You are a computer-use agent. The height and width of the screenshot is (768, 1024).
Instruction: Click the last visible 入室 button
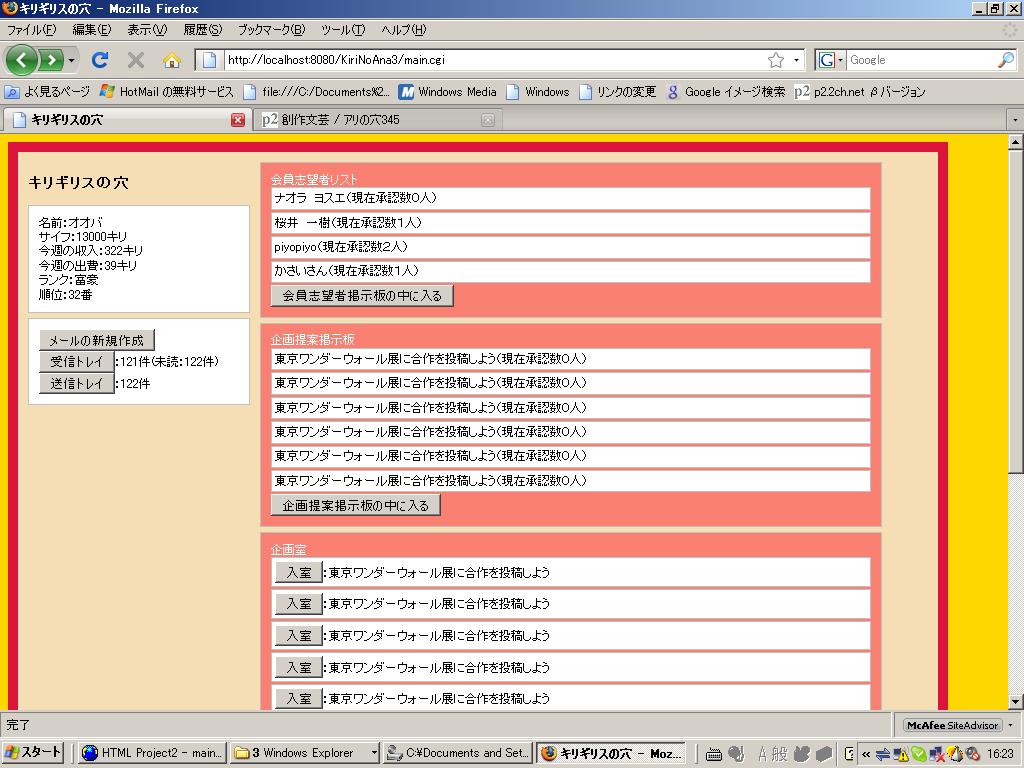(299, 698)
